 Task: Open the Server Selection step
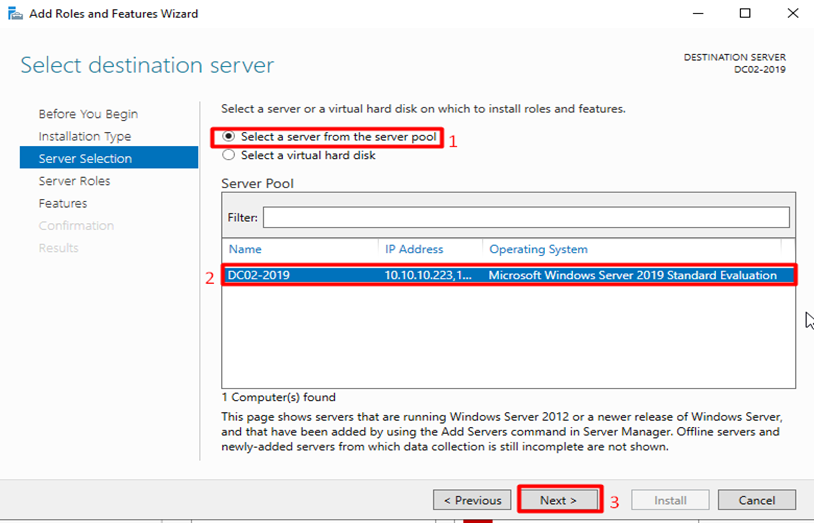(85, 158)
